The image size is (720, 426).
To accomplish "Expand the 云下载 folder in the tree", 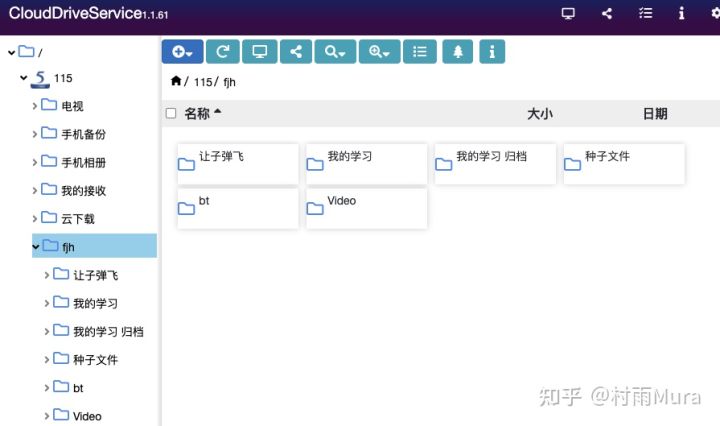I will 35,219.
